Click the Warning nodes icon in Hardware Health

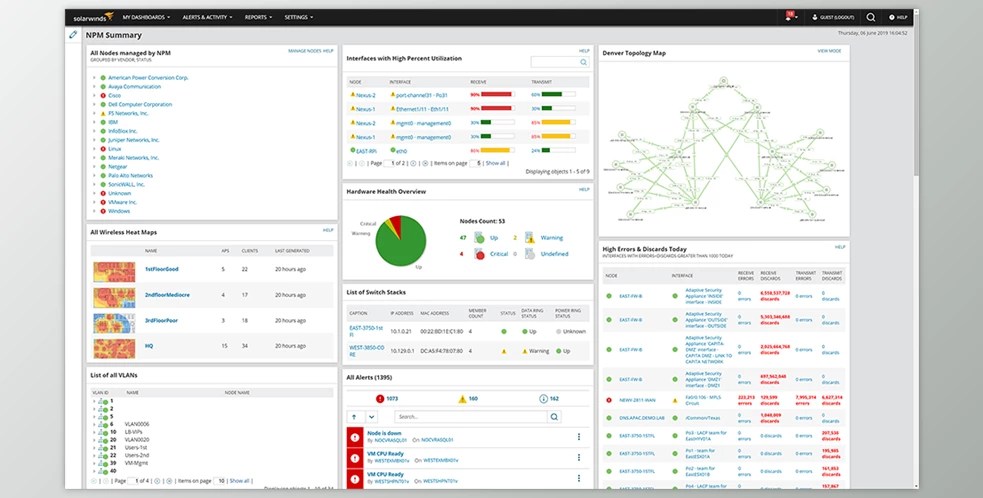tap(530, 238)
